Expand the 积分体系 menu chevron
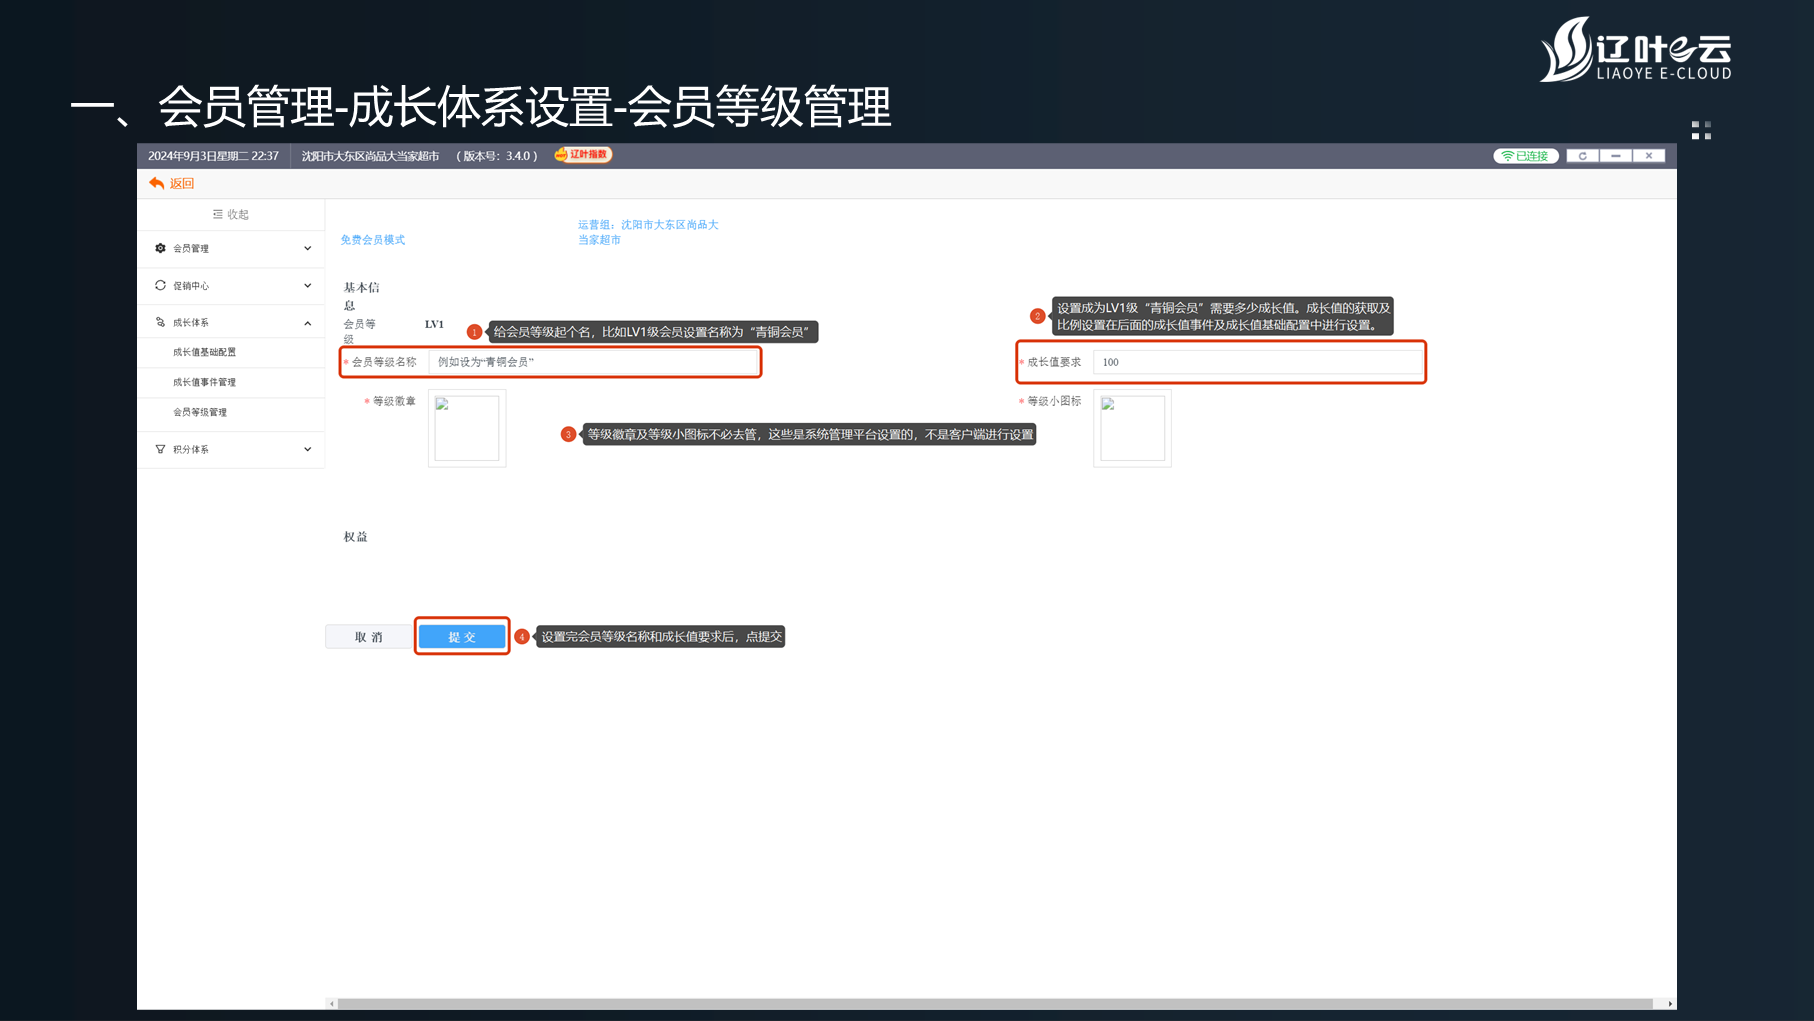1814x1021 pixels. [x=307, y=449]
